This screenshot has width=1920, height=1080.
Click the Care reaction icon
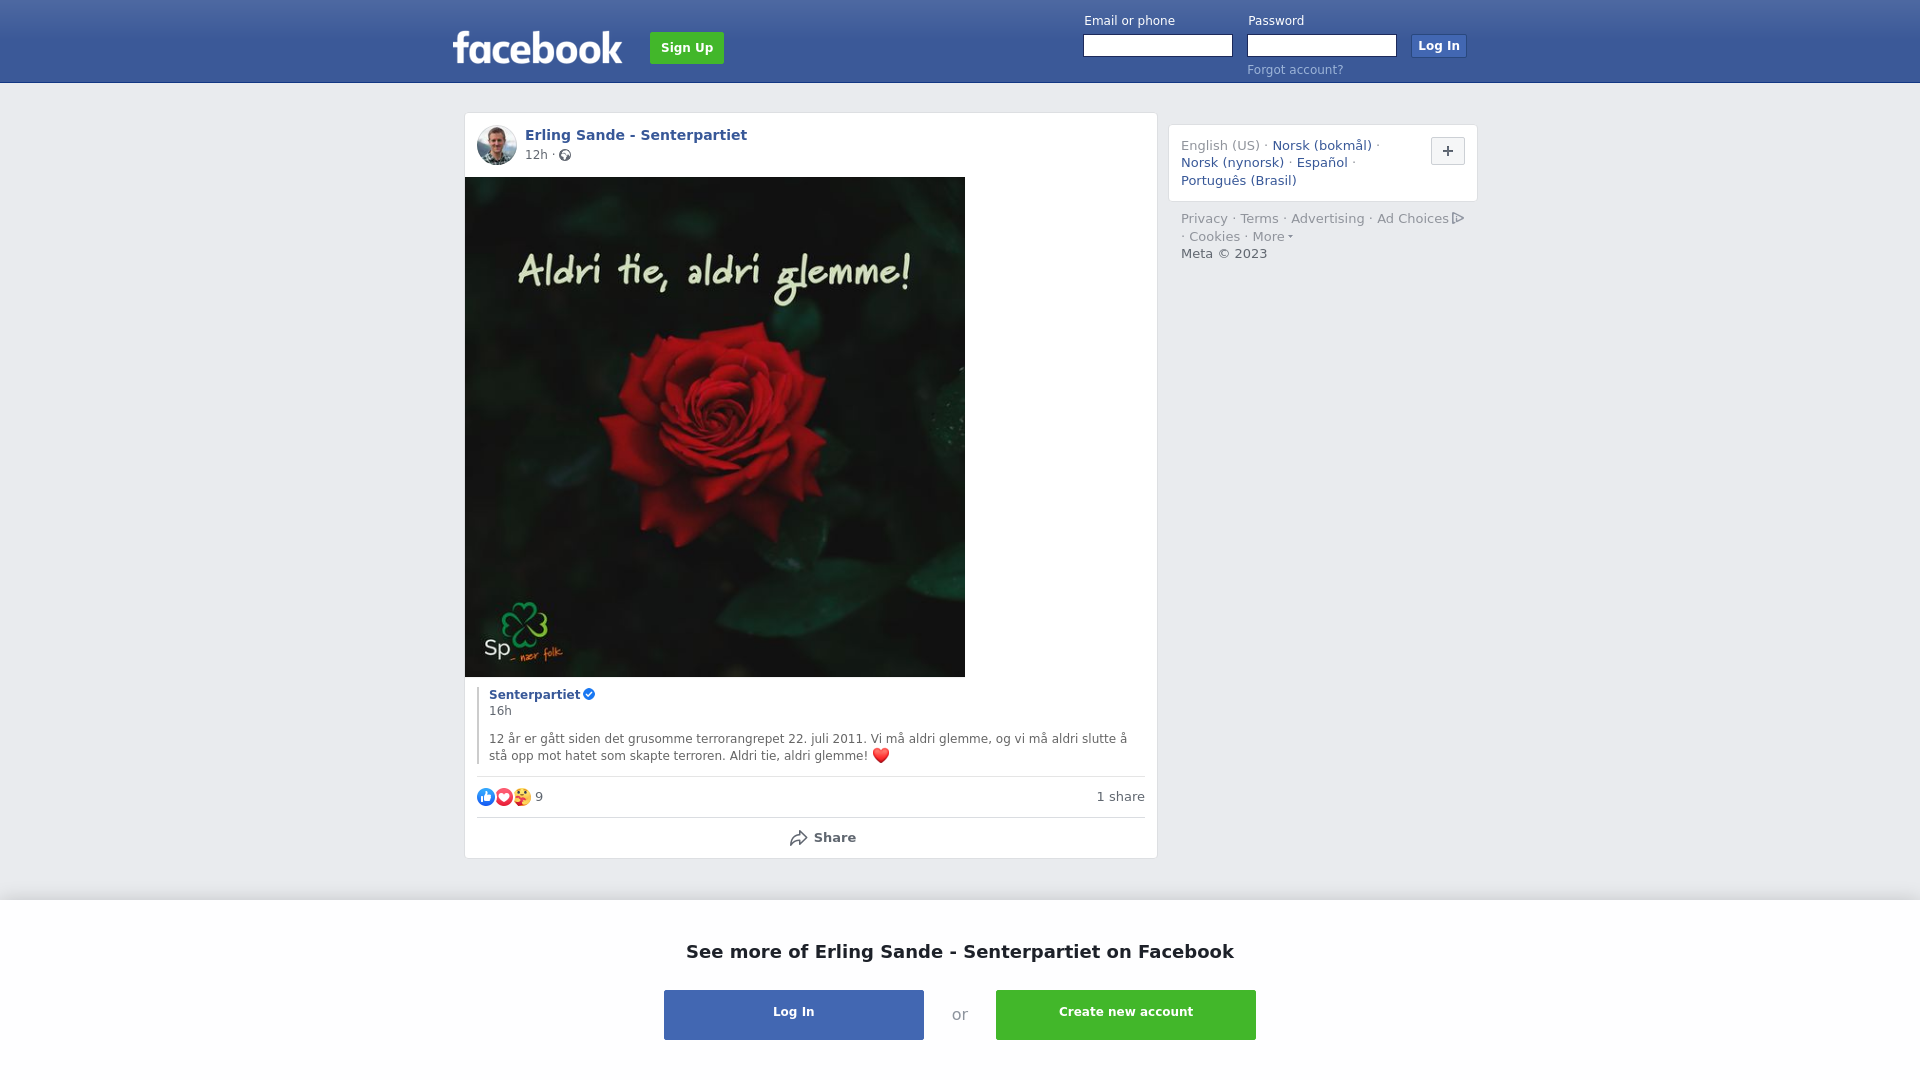(522, 797)
